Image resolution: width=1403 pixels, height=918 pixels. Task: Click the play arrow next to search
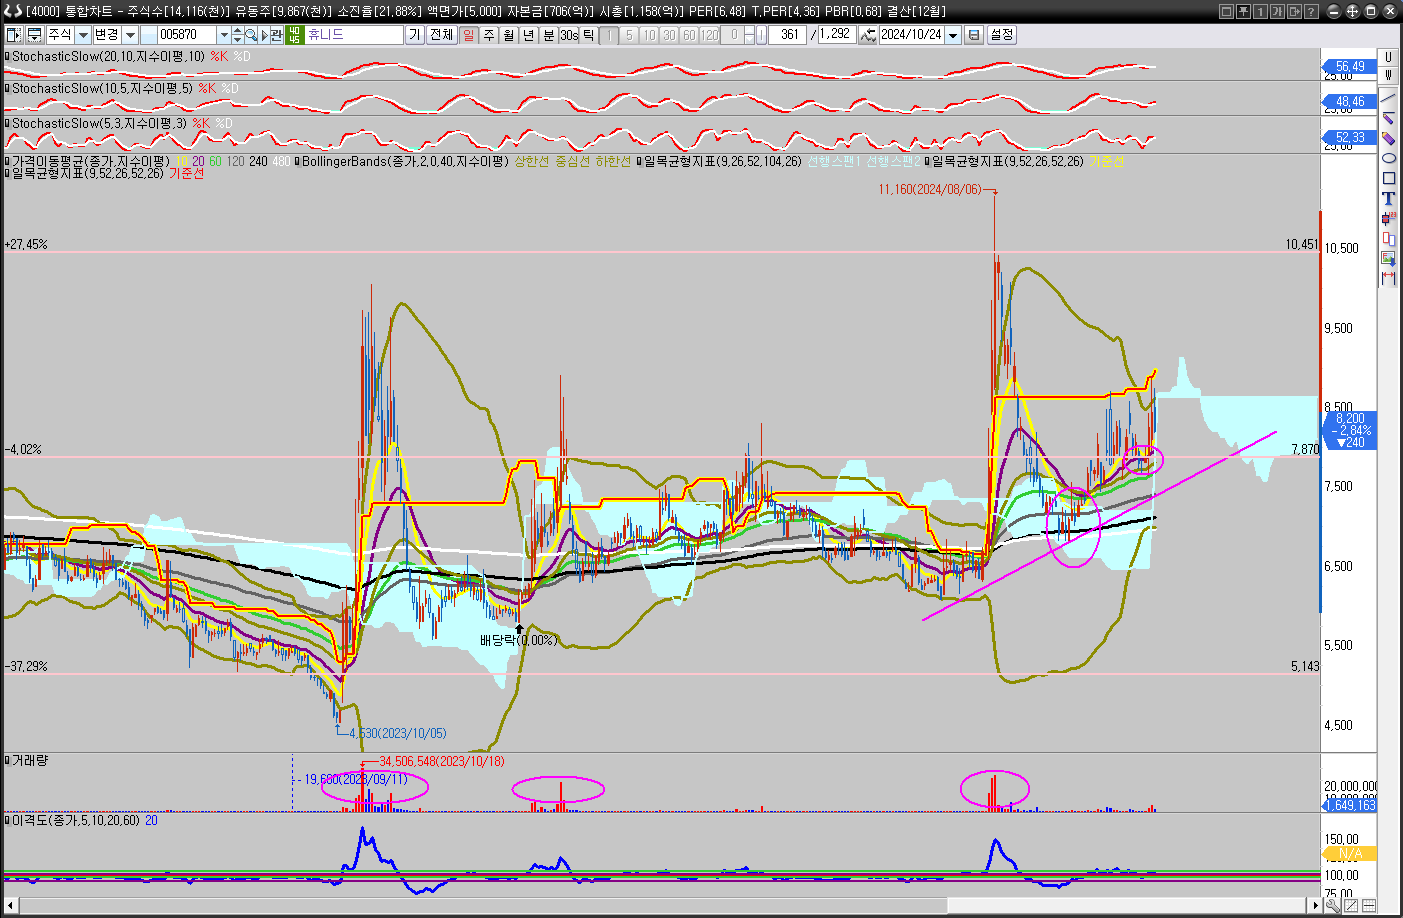click(265, 35)
